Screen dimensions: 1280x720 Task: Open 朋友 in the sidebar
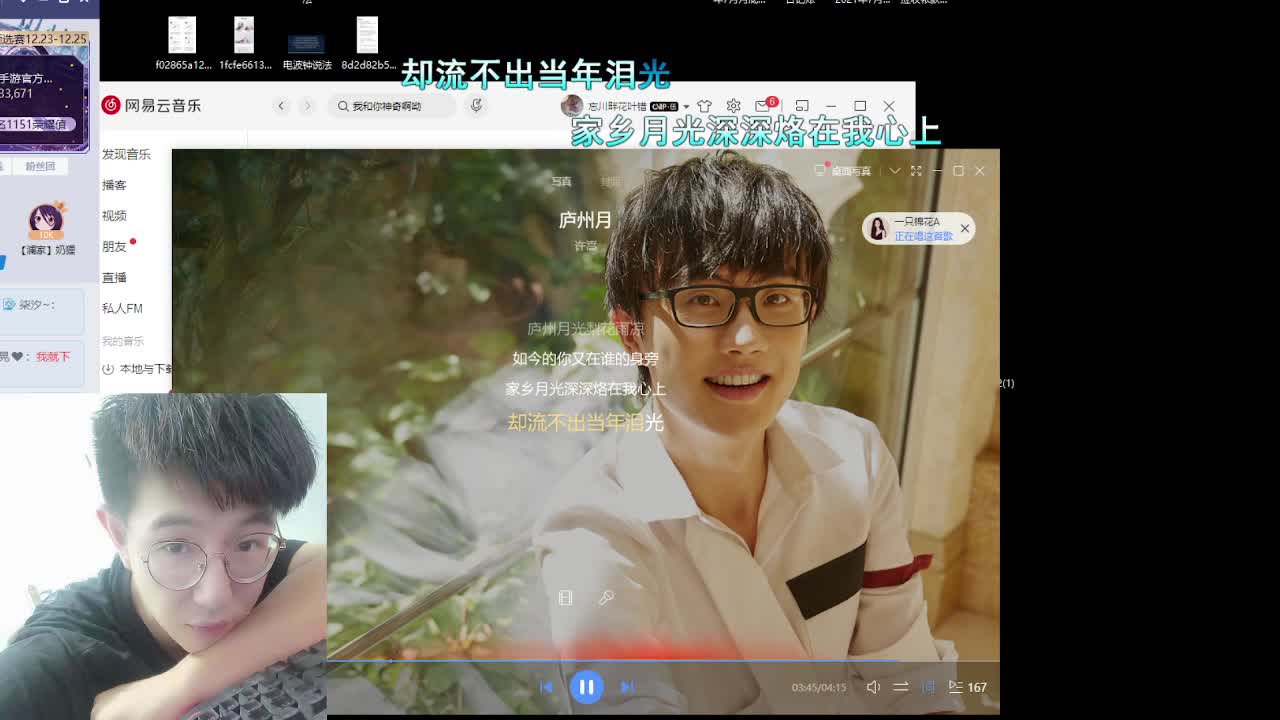coord(116,246)
